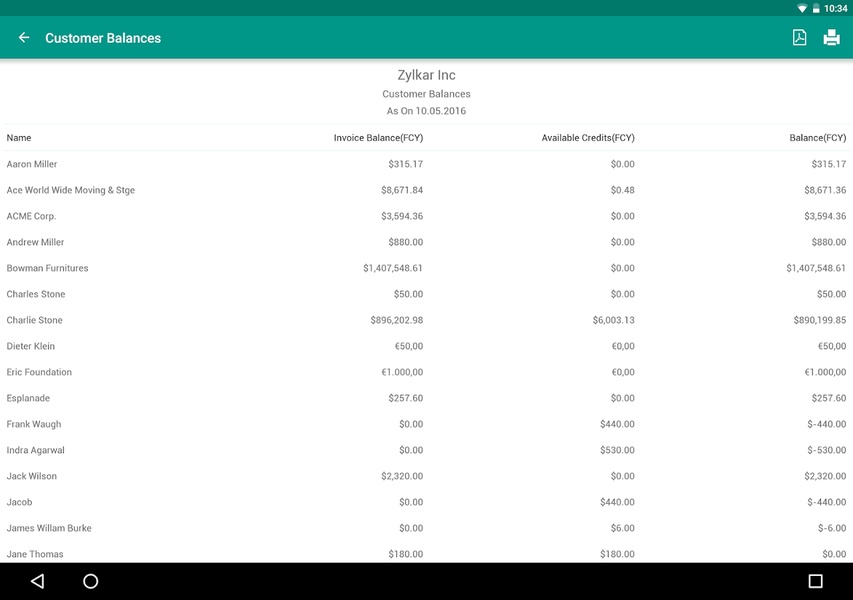
Task: Open Andrew Miller customer row
Action: pos(426,242)
